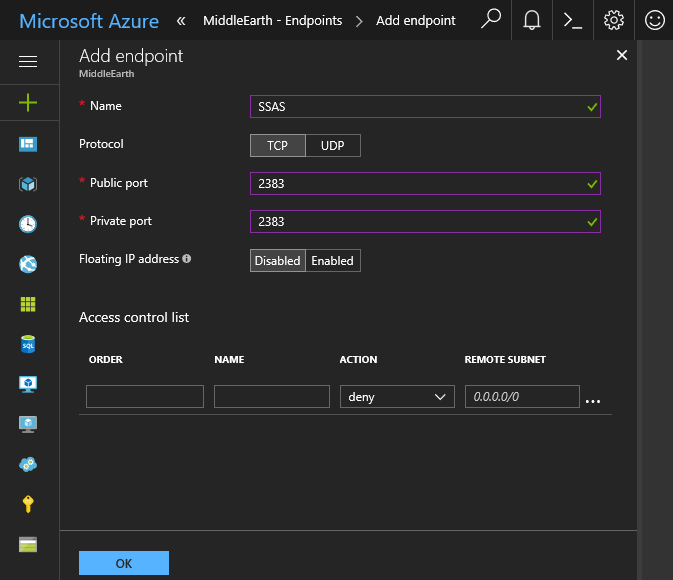673x580 pixels.
Task: Set Floating IP address to Enabled
Action: (x=333, y=261)
